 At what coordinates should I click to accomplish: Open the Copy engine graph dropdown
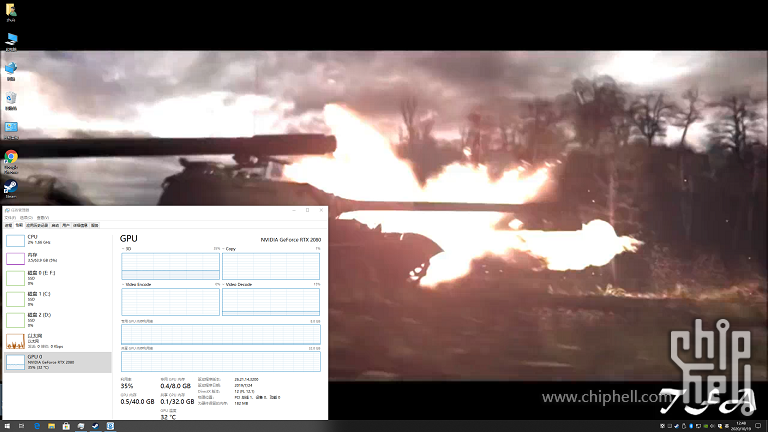[x=229, y=249]
